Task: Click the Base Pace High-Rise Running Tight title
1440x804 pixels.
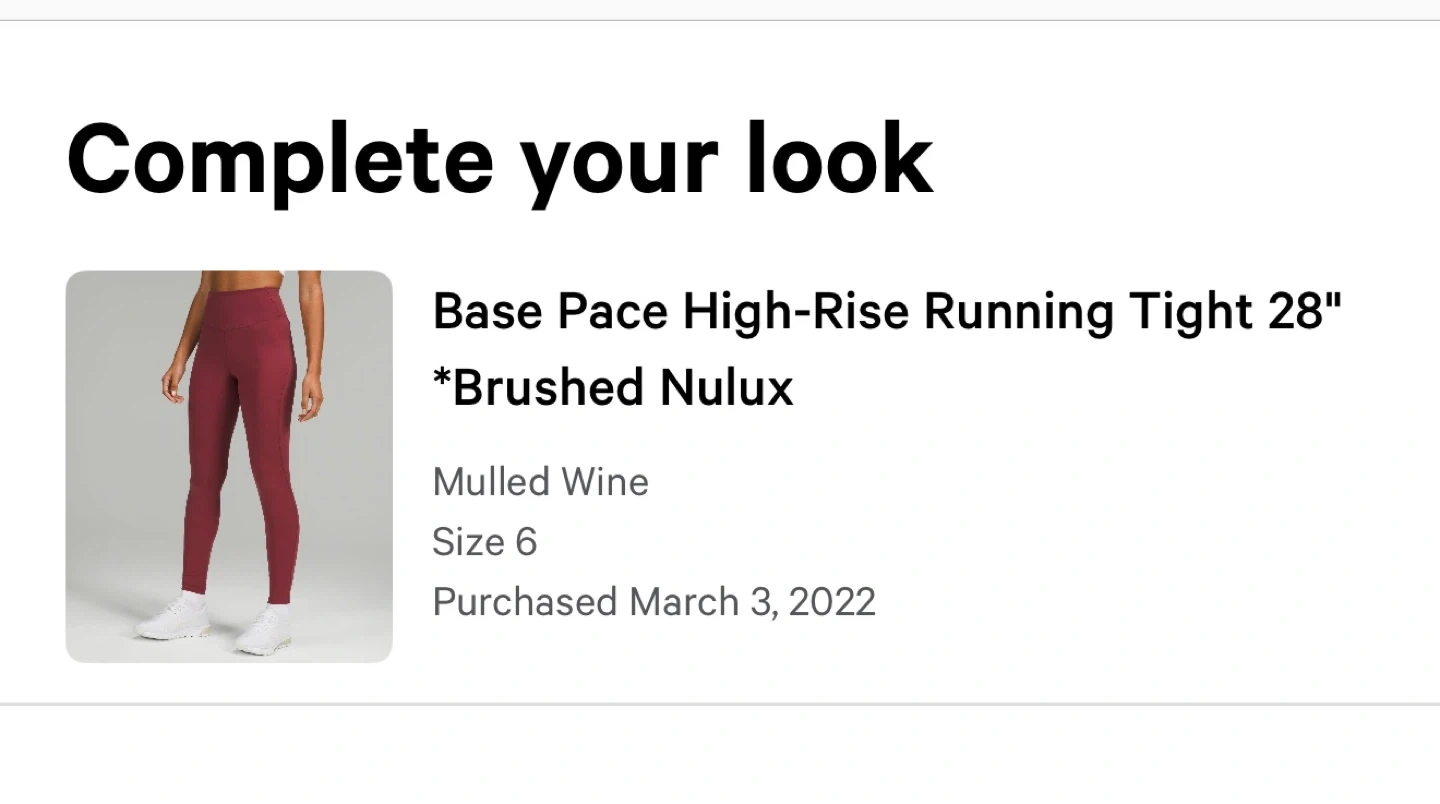Action: (885, 312)
